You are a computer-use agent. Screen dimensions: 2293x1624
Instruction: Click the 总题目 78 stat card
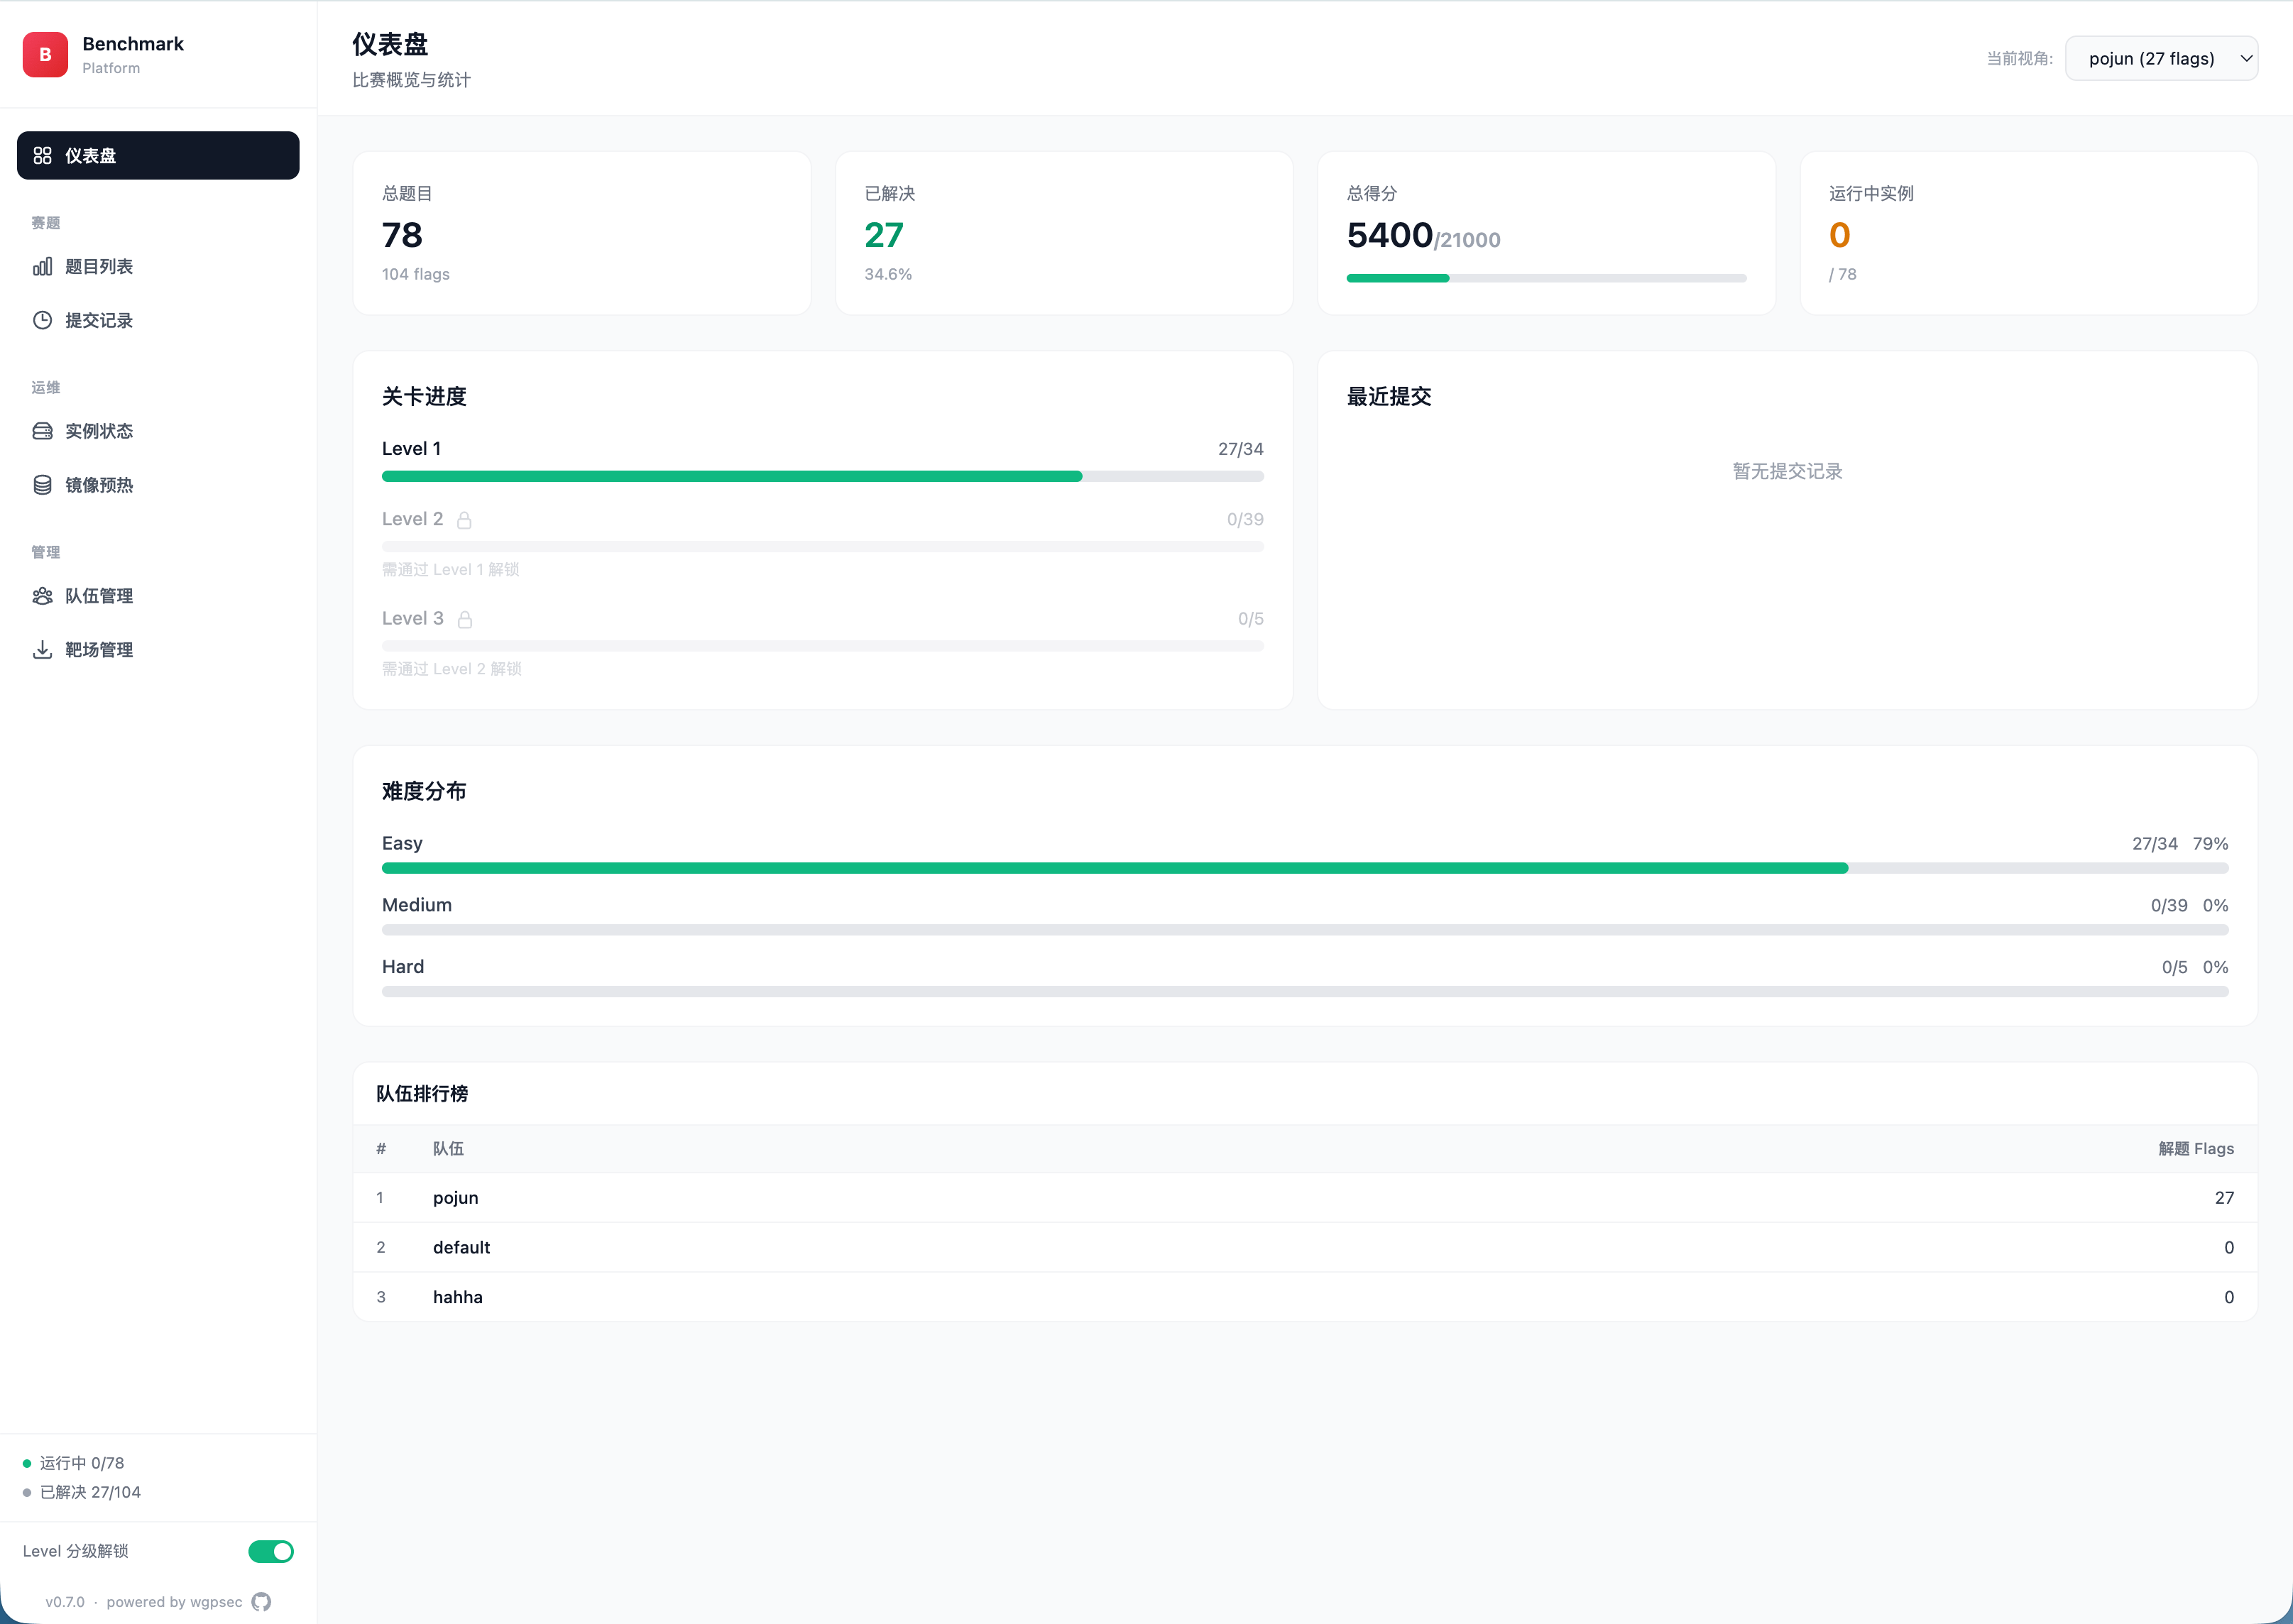[x=582, y=233]
